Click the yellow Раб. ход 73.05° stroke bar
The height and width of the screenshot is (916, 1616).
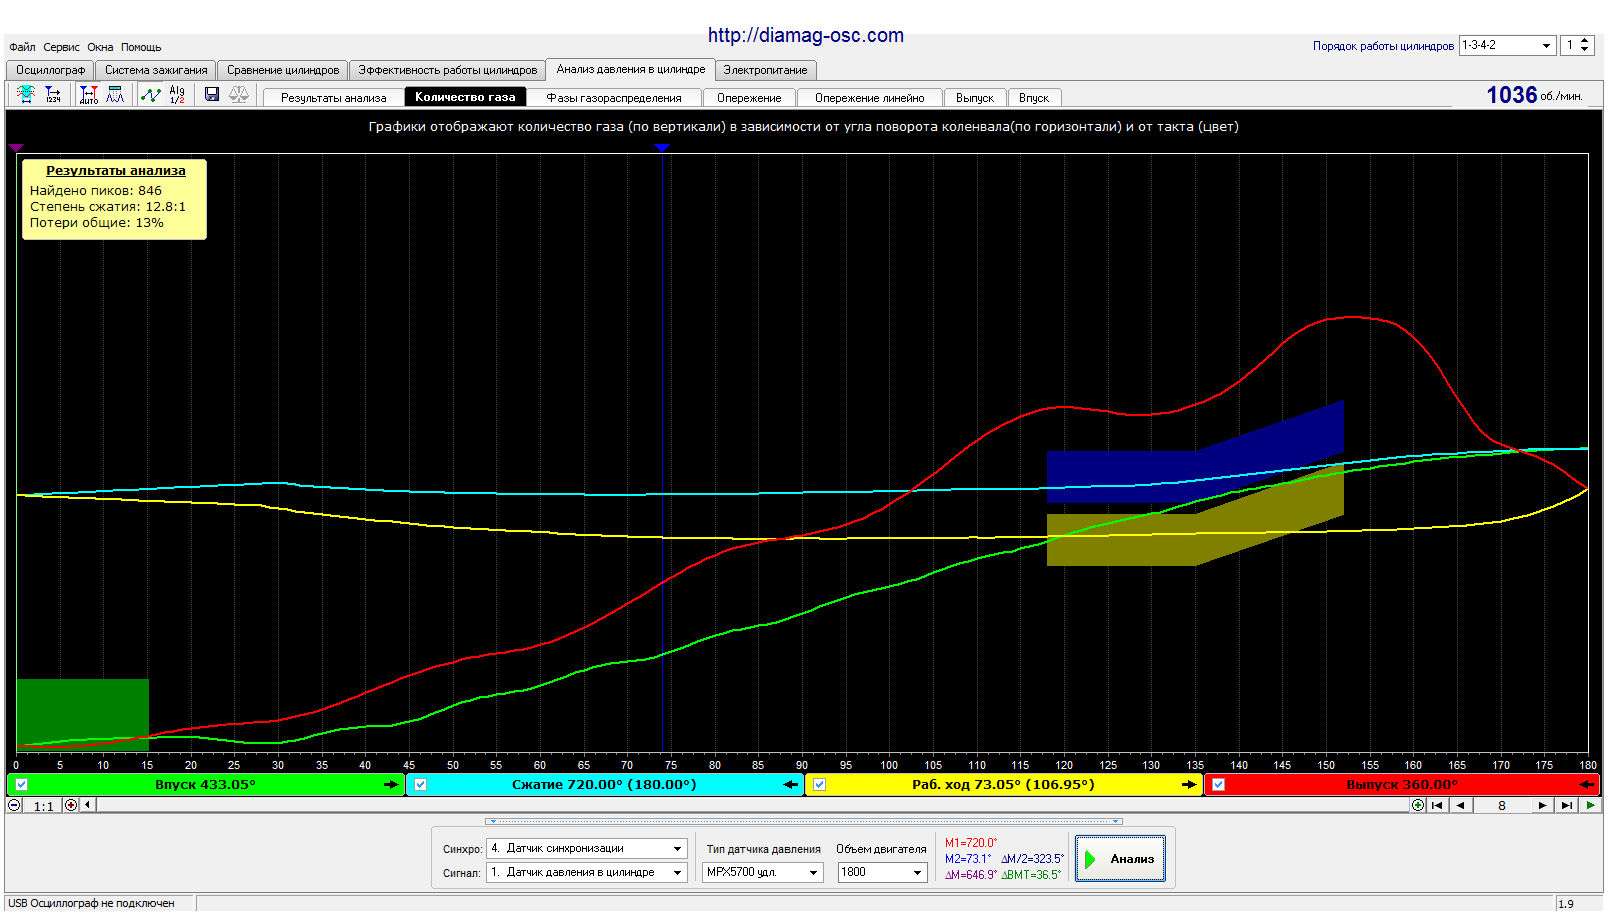click(x=1003, y=785)
